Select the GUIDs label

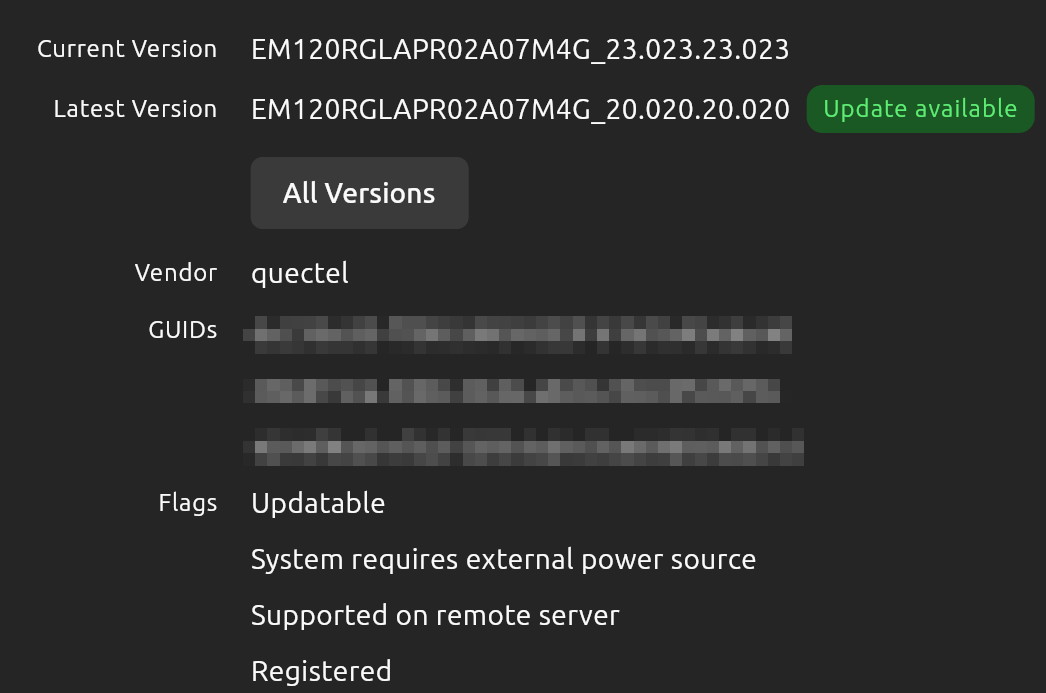coord(183,329)
